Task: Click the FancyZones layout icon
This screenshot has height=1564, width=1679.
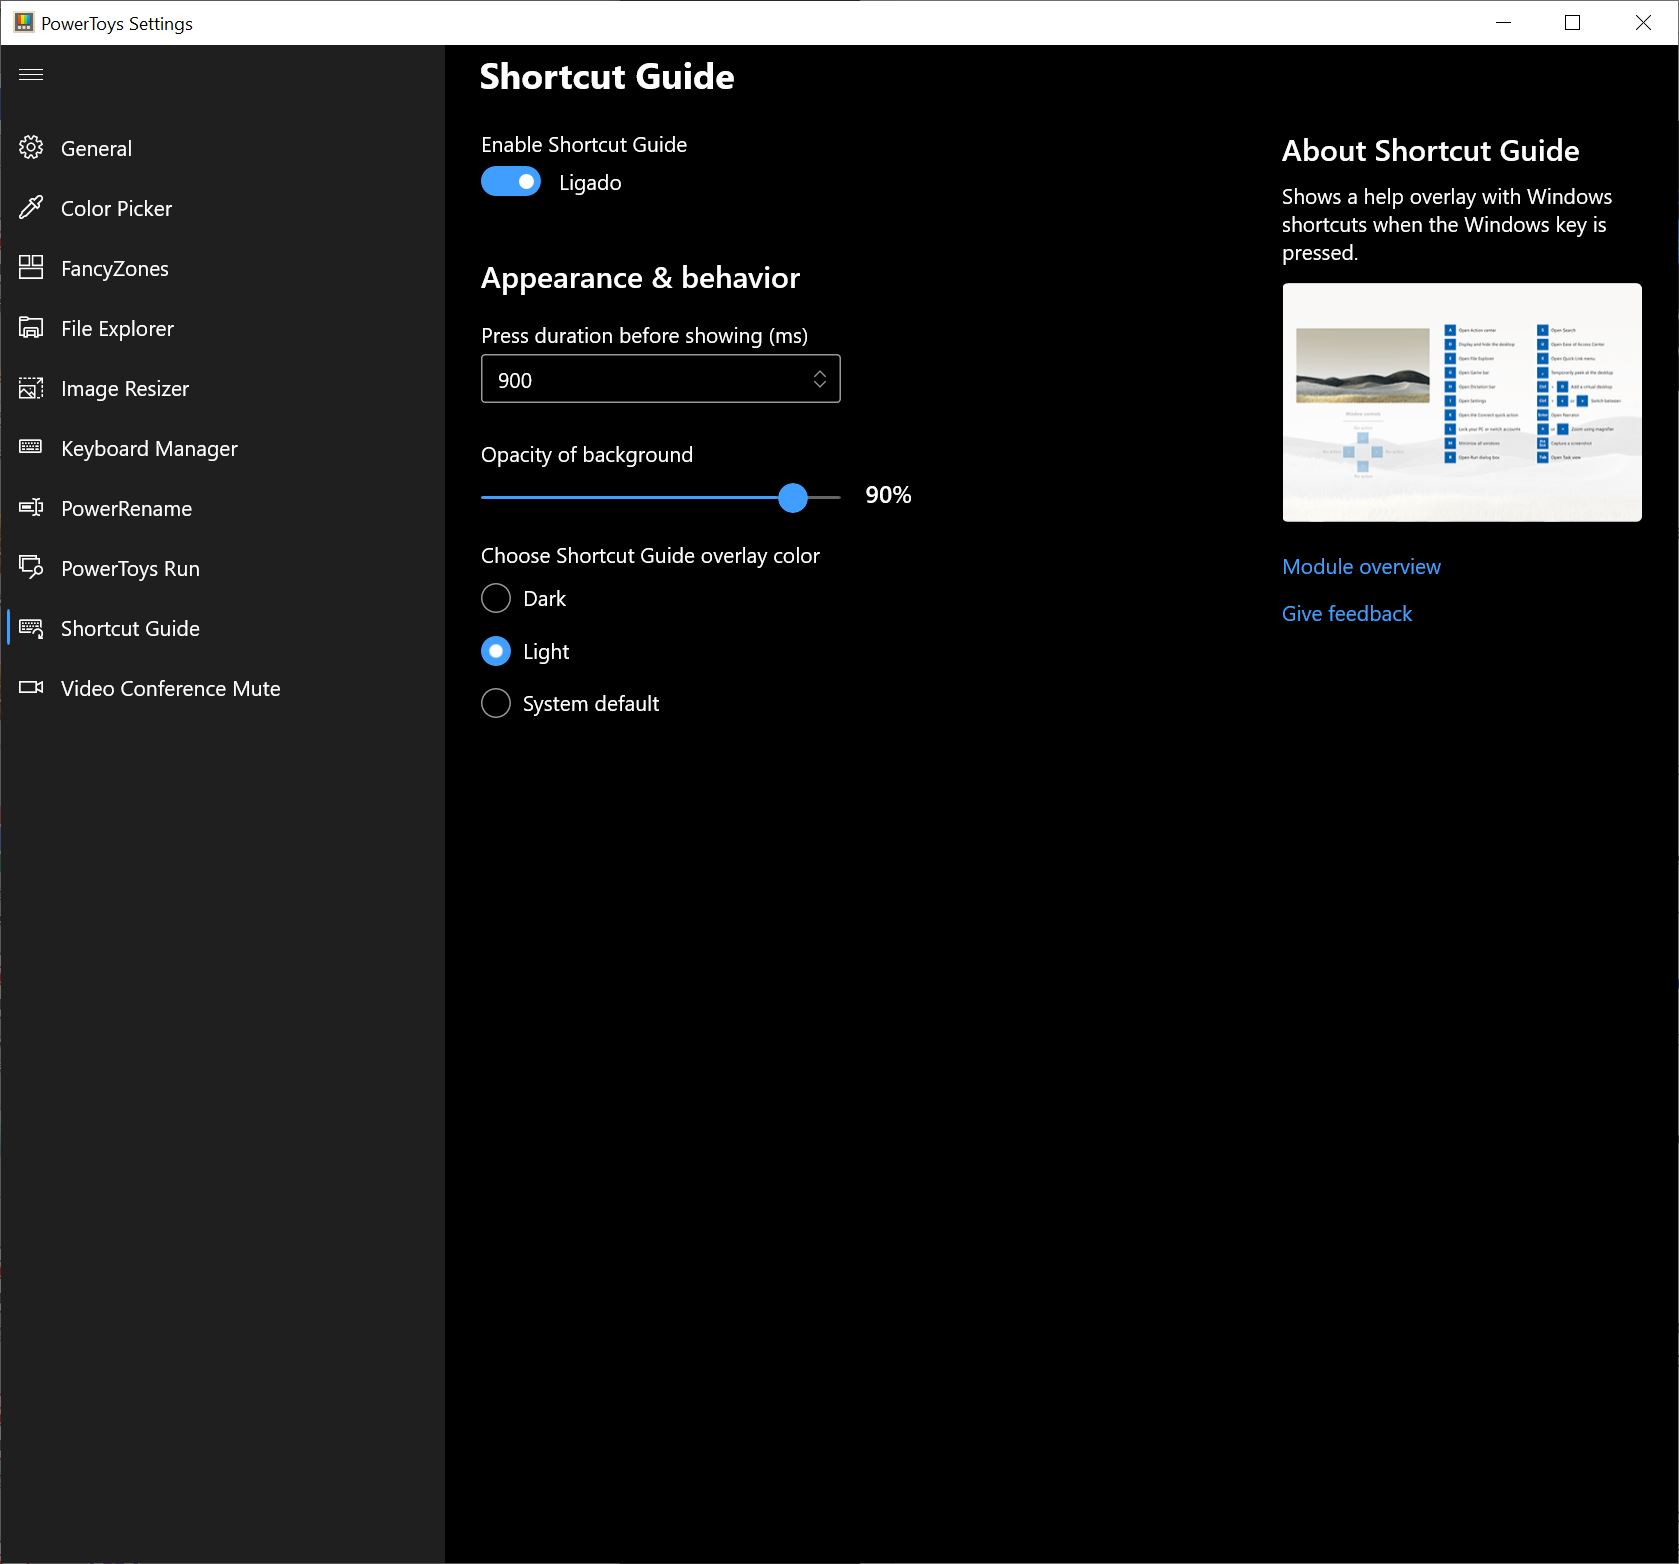Action: [x=31, y=267]
